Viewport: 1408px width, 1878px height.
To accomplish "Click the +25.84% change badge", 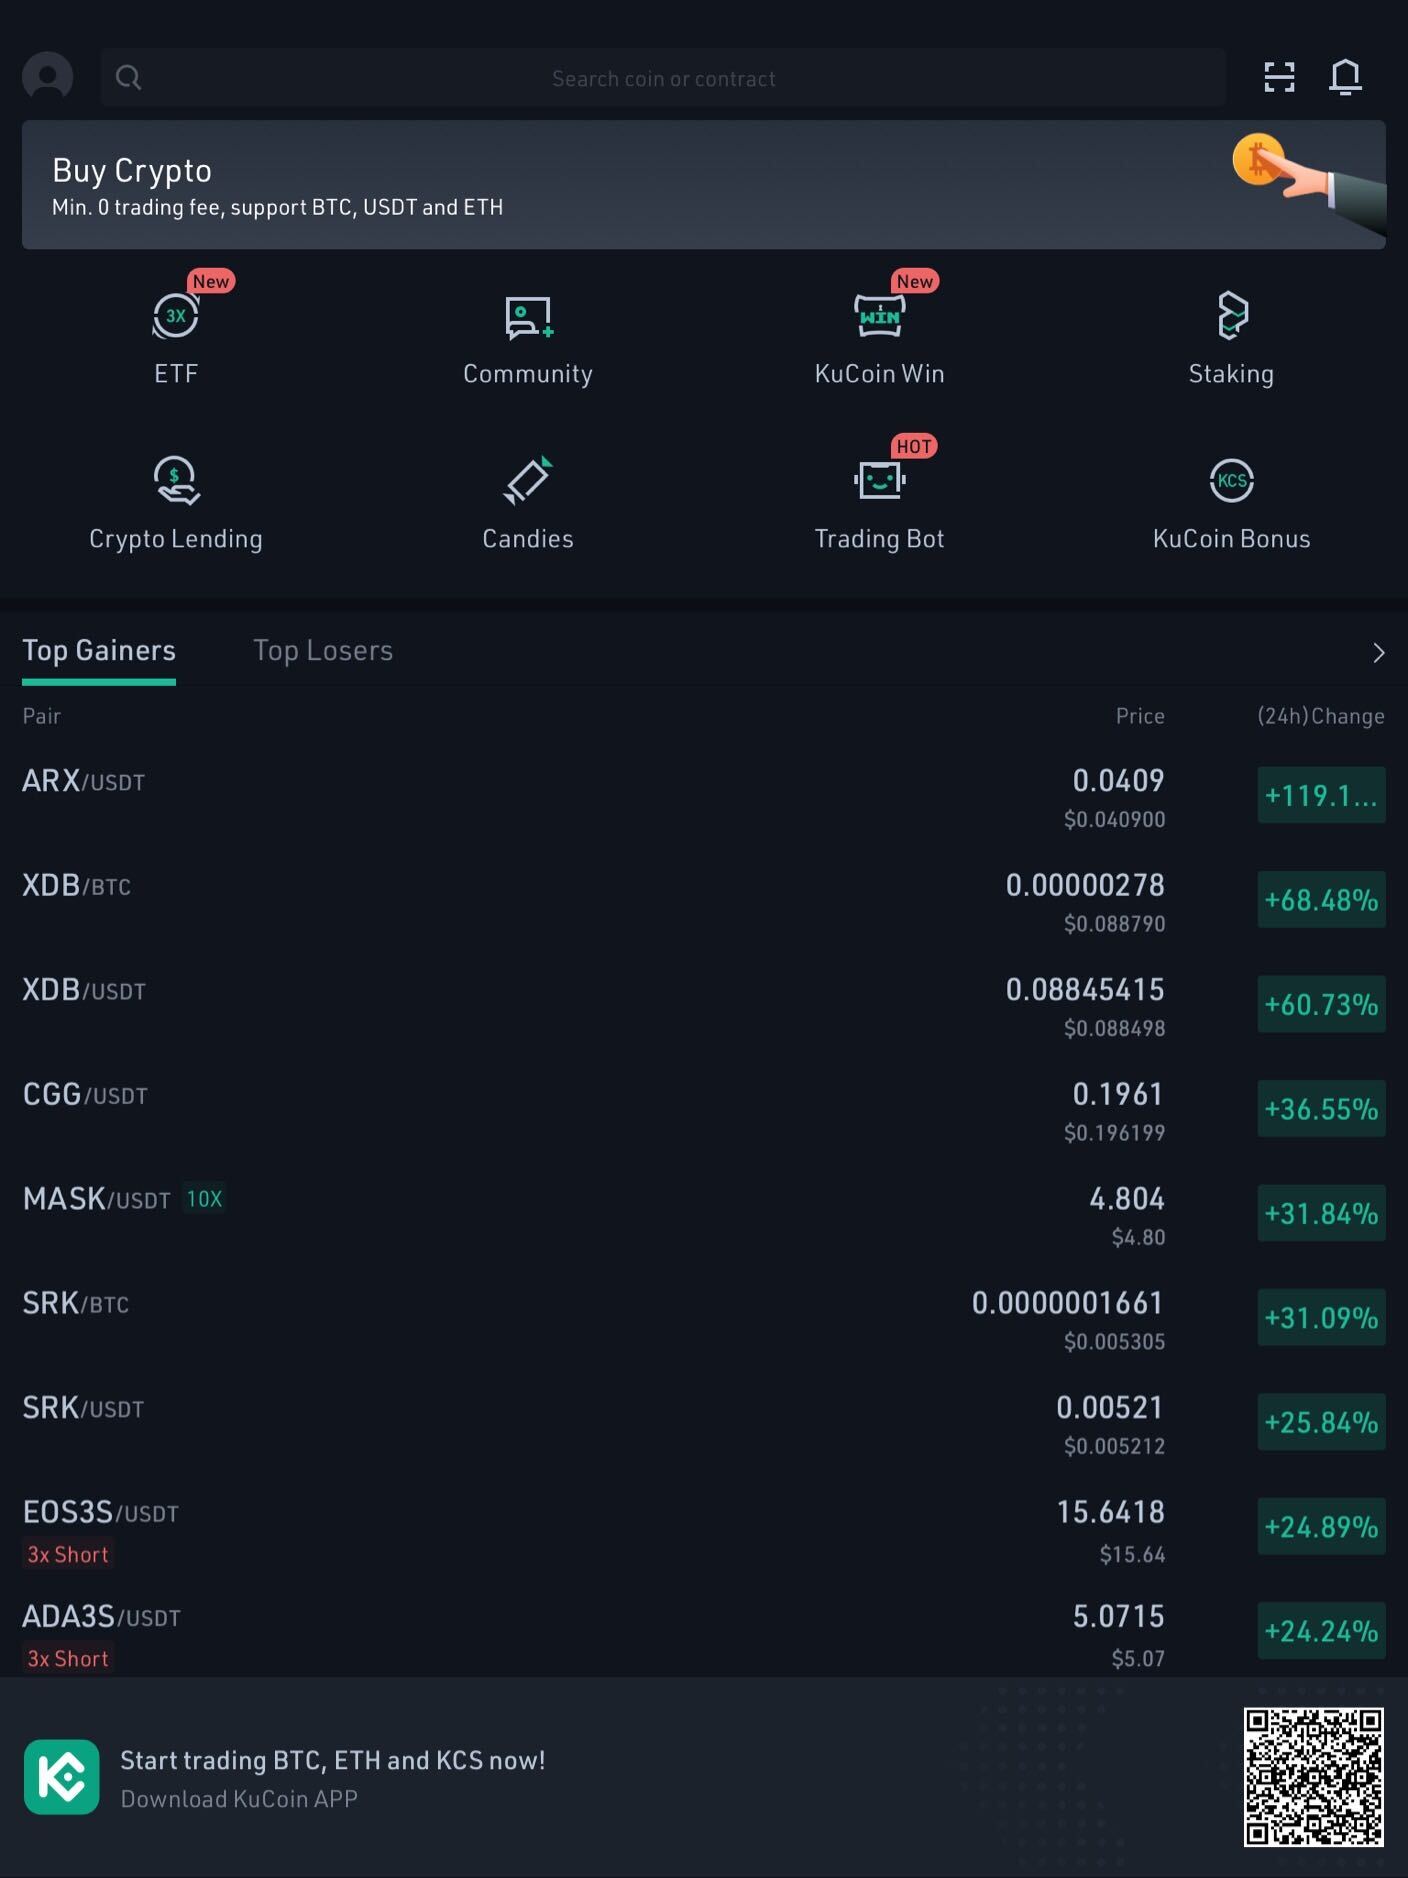I will pos(1321,1422).
